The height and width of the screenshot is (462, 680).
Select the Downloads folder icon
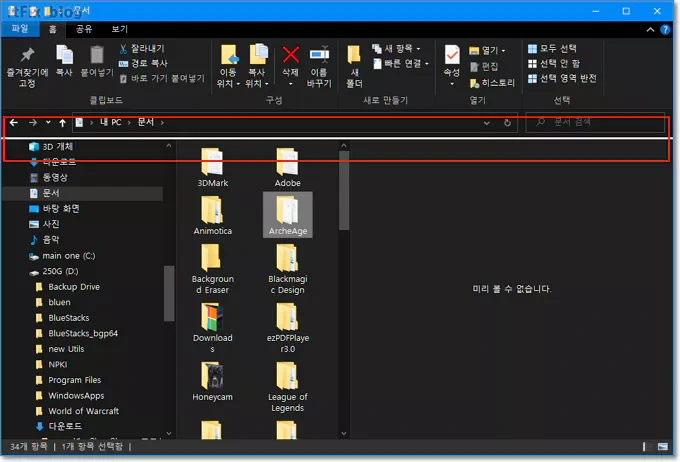(x=212, y=318)
